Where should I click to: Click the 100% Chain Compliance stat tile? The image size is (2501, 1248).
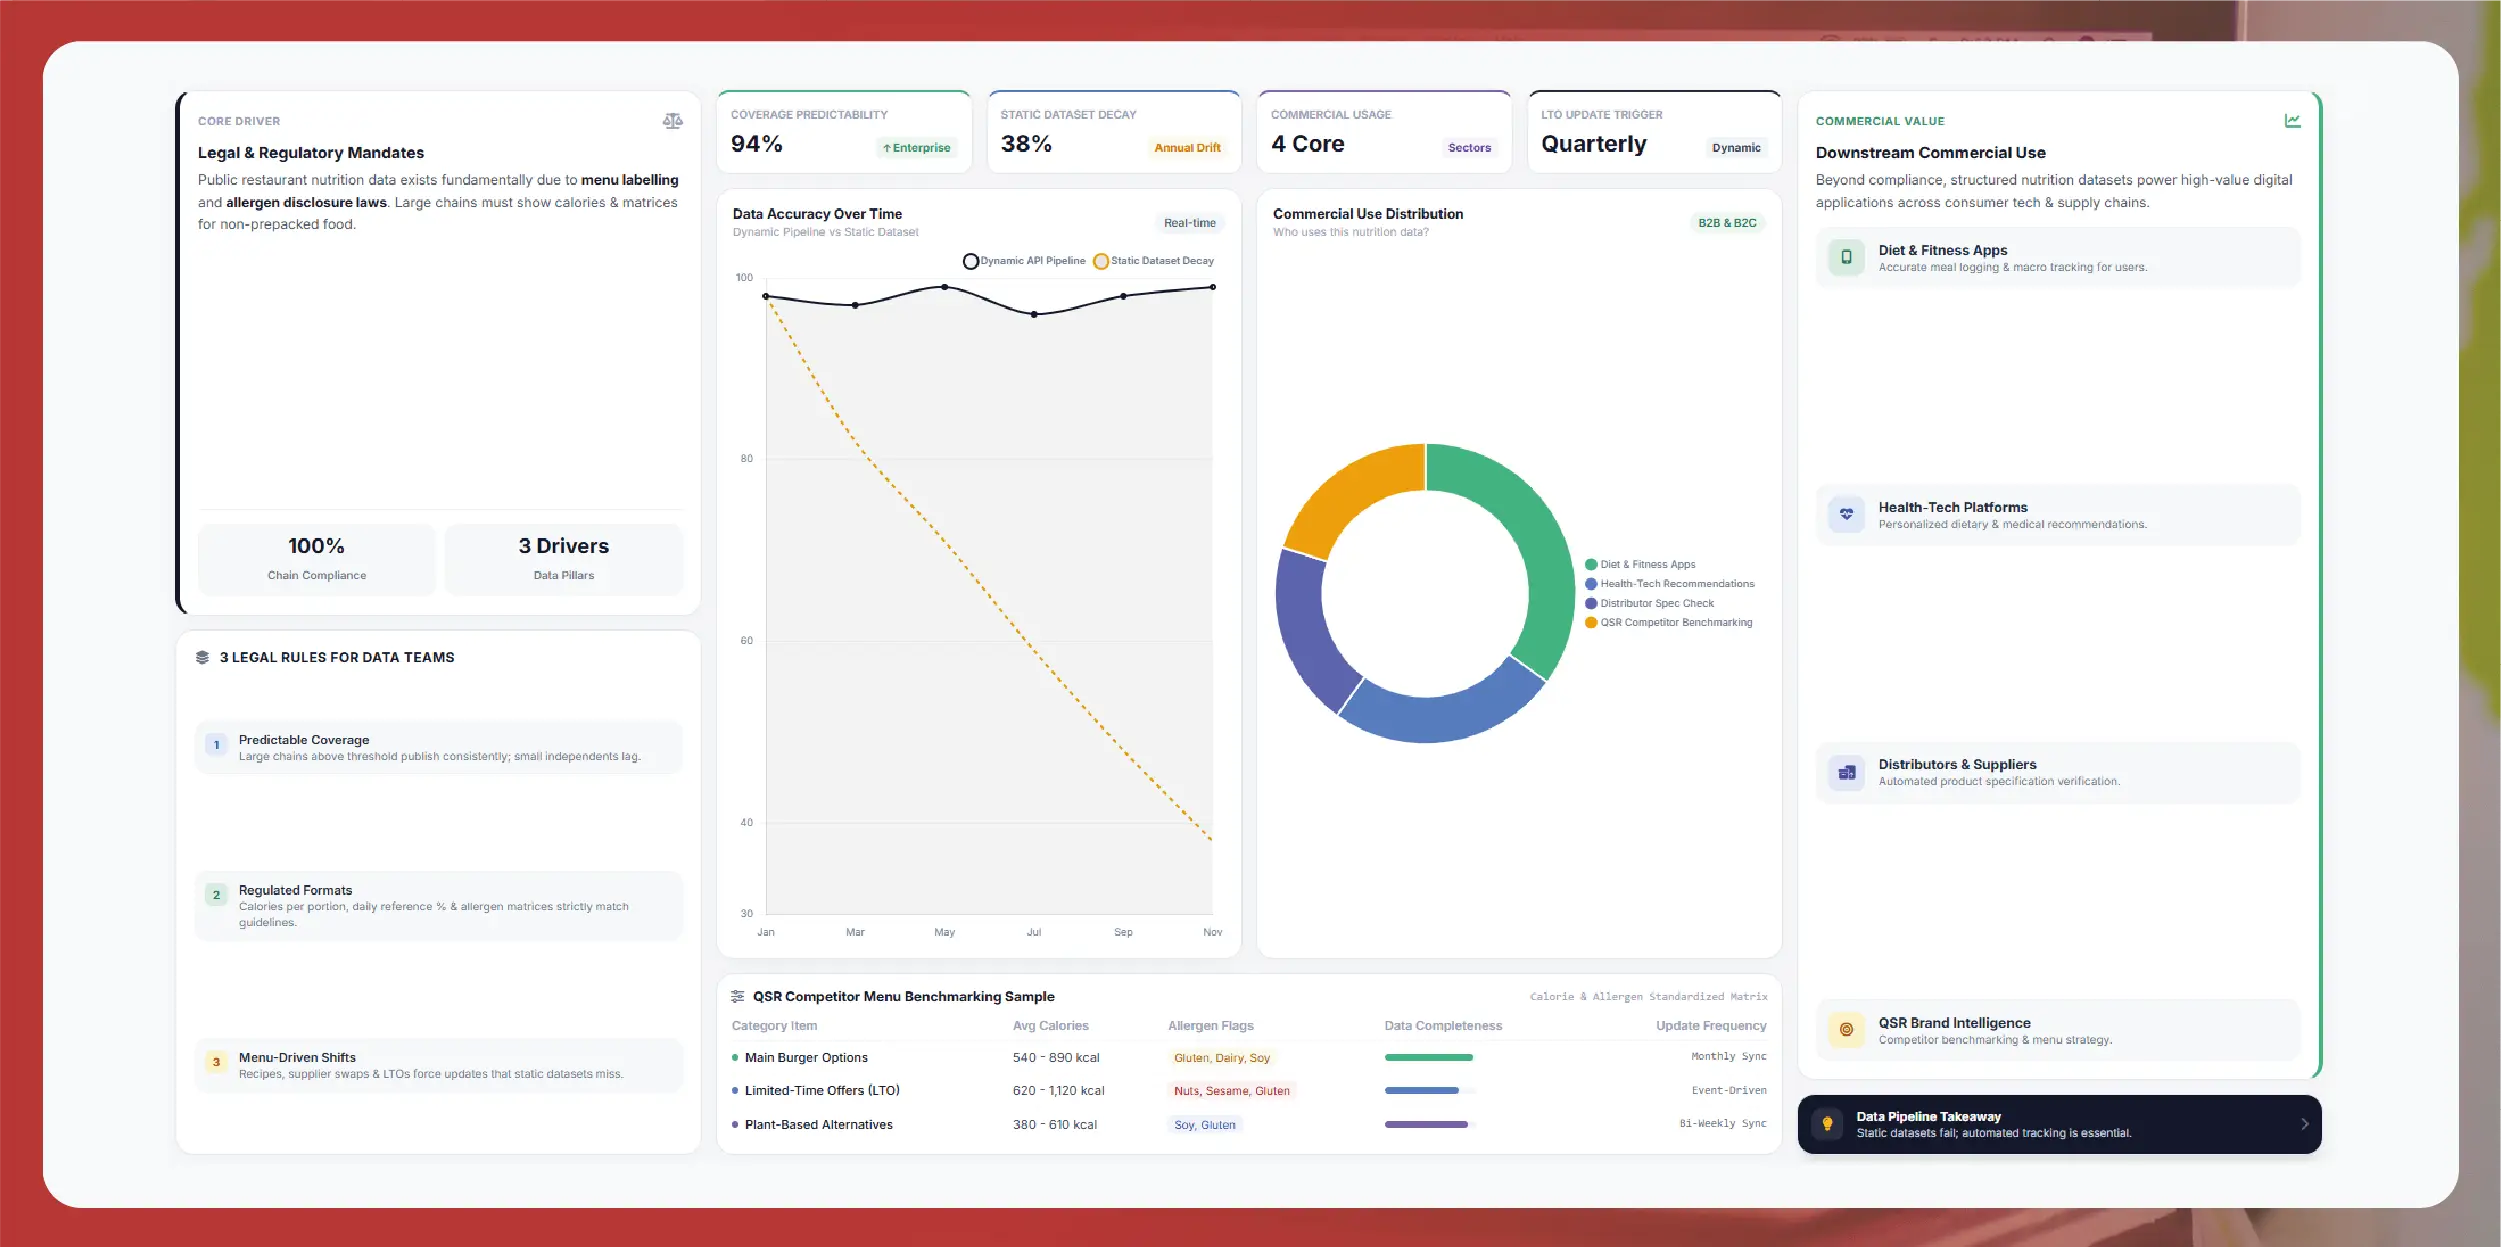tap(317, 559)
